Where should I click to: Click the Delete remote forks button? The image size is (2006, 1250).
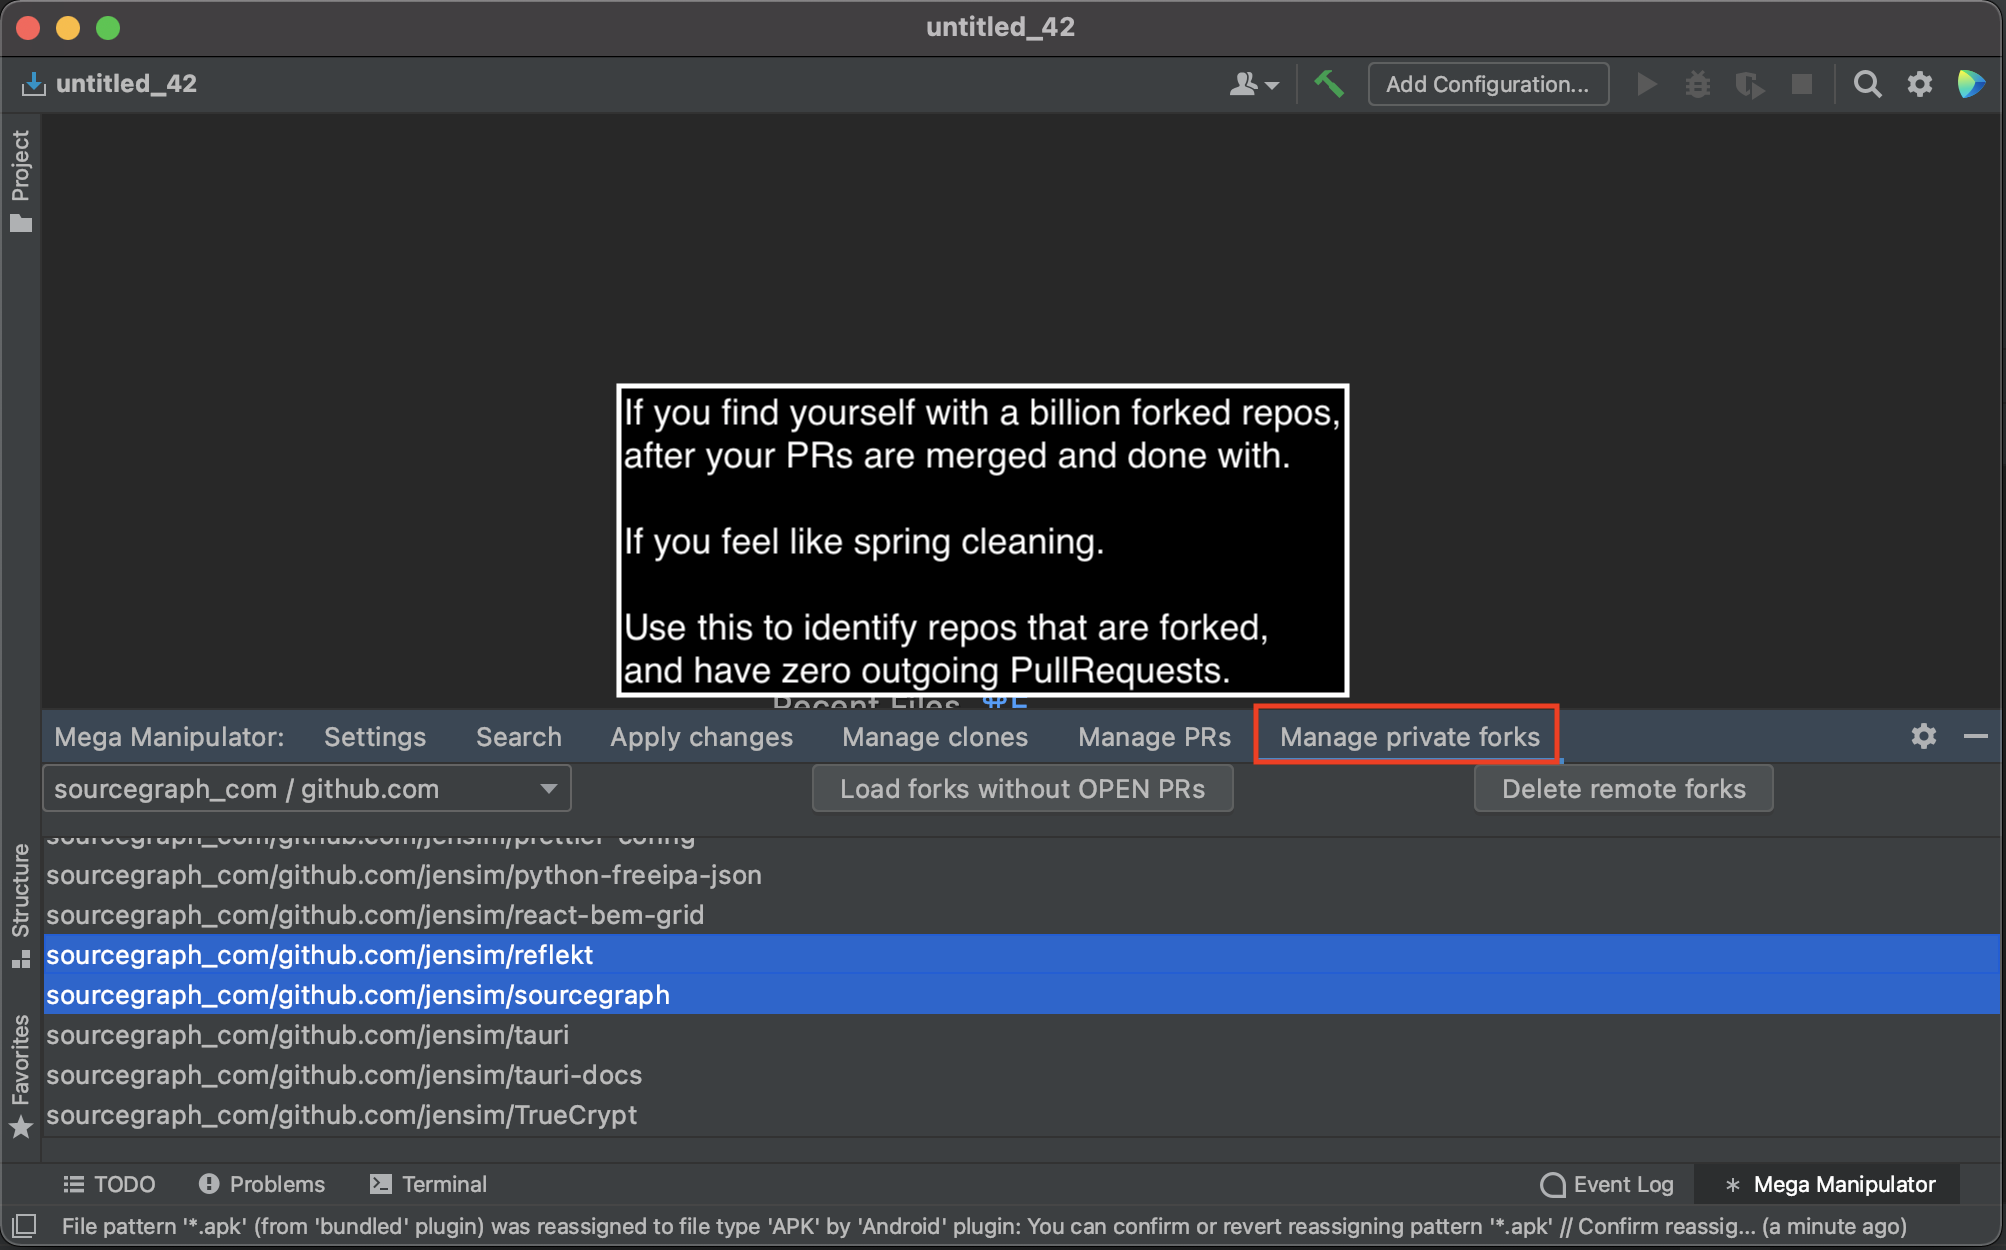pos(1623,788)
